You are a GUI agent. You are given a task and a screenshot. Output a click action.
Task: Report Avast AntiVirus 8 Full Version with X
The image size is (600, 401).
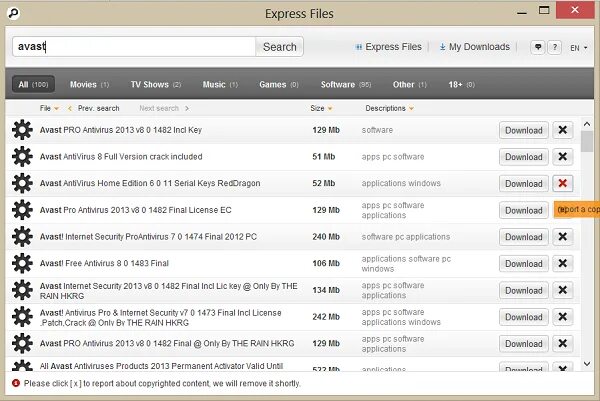click(x=562, y=156)
